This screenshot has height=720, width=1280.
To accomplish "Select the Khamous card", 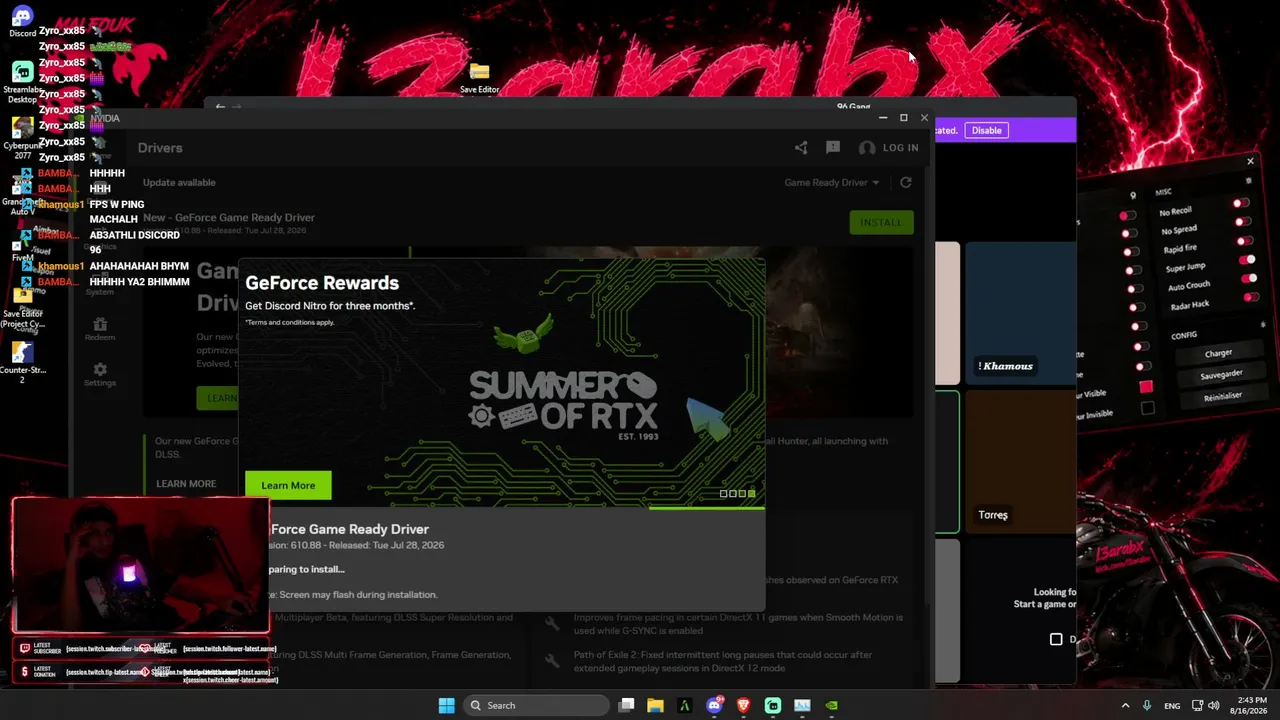I will (1021, 313).
